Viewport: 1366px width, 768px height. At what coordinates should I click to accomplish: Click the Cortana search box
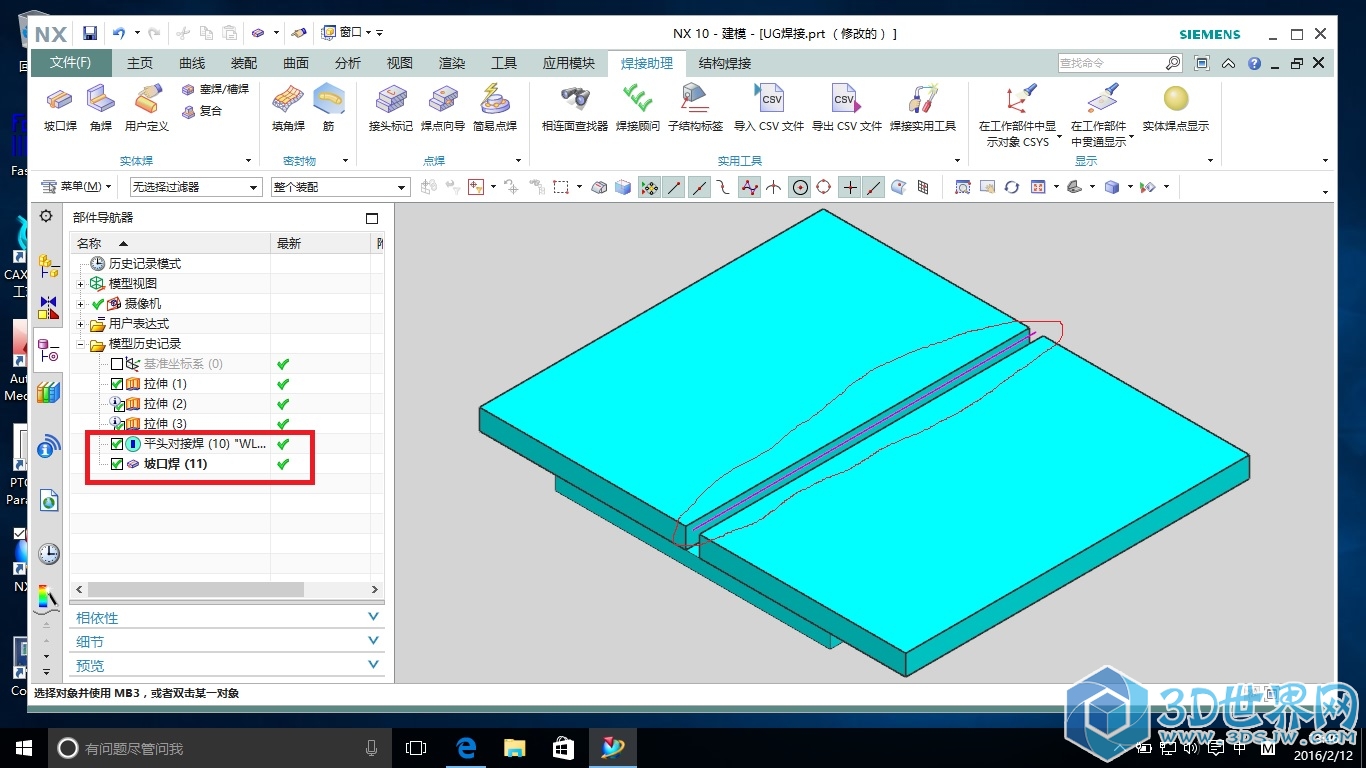click(220, 748)
